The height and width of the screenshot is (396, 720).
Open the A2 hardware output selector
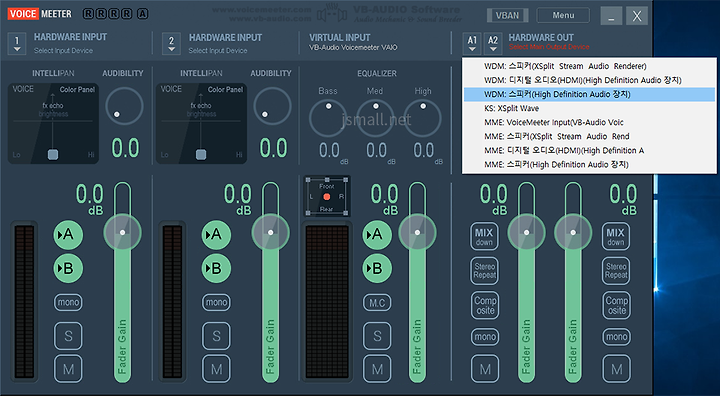[493, 44]
